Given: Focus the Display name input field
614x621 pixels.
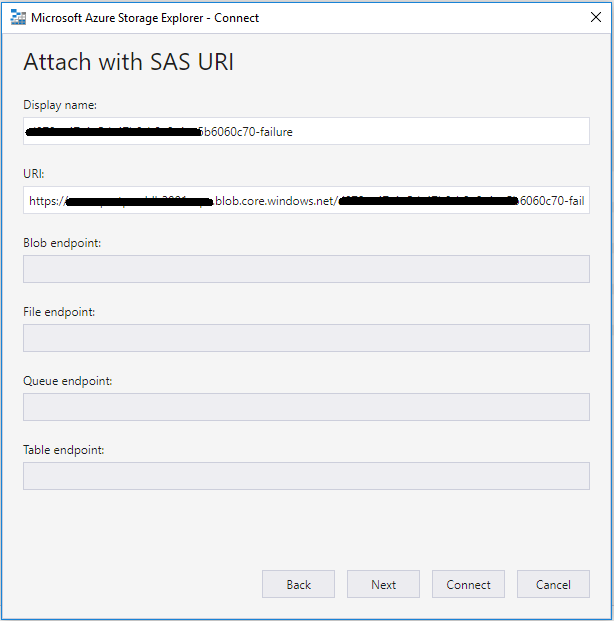Looking at the screenshot, I should [306, 131].
